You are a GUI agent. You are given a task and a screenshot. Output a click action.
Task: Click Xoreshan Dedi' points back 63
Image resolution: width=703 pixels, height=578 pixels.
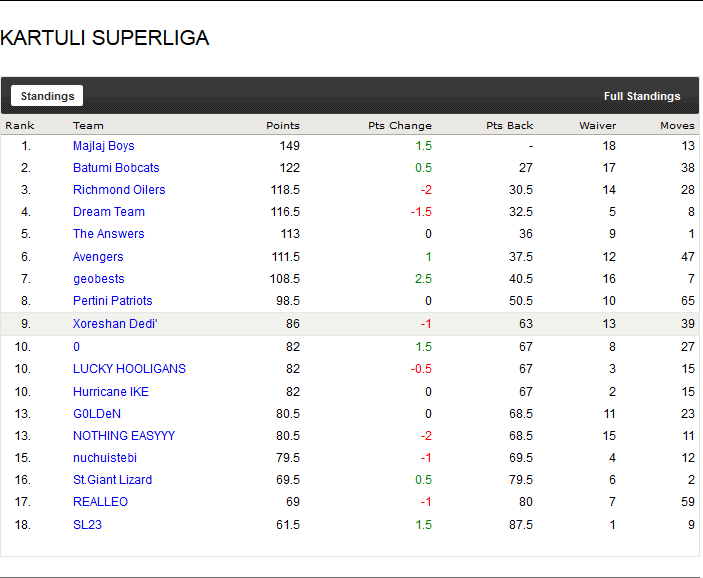coord(526,324)
